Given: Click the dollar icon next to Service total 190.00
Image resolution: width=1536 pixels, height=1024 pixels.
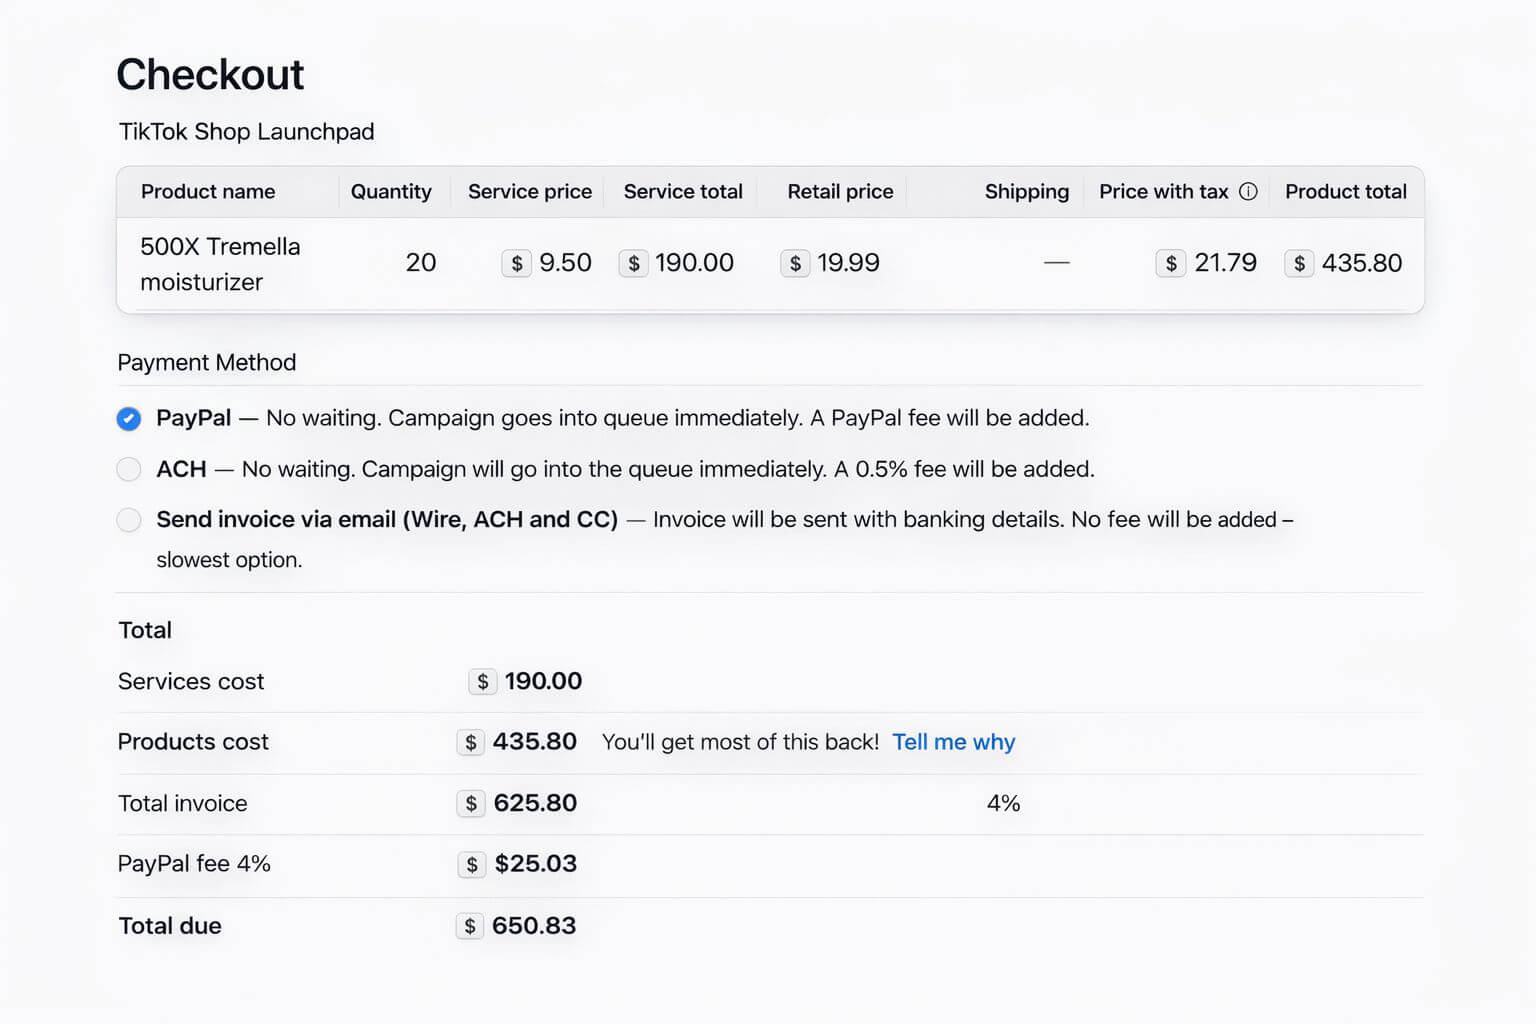Looking at the screenshot, I should (634, 263).
